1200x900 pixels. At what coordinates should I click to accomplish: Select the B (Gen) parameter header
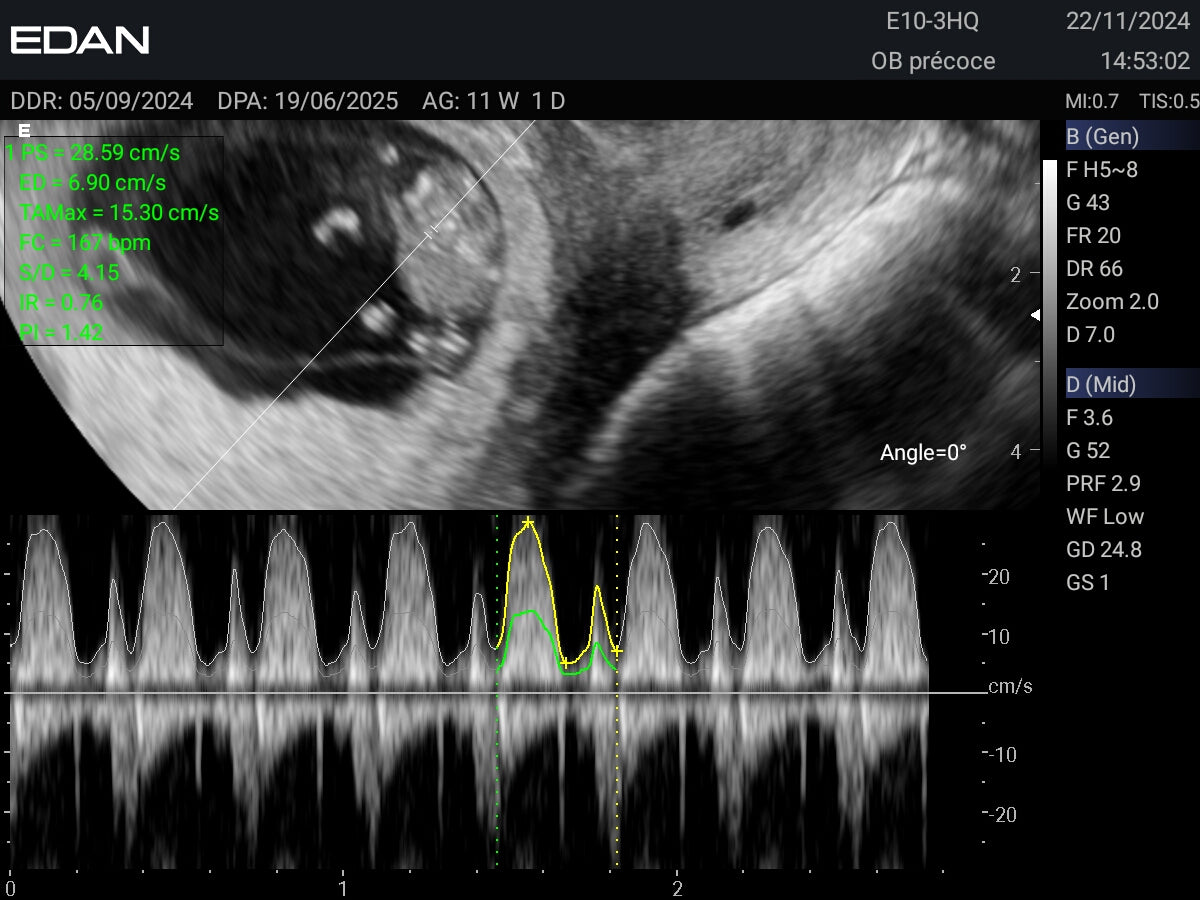click(1132, 136)
